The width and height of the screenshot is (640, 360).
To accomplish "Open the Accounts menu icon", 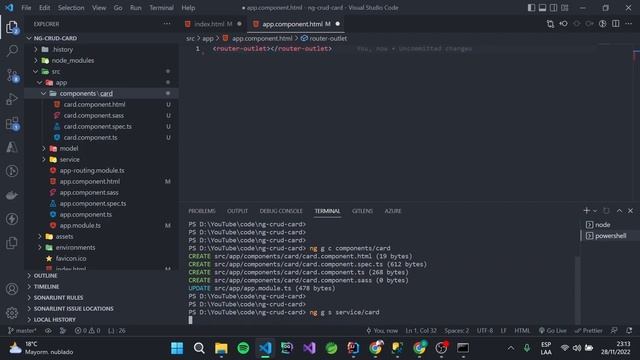I will [12, 289].
